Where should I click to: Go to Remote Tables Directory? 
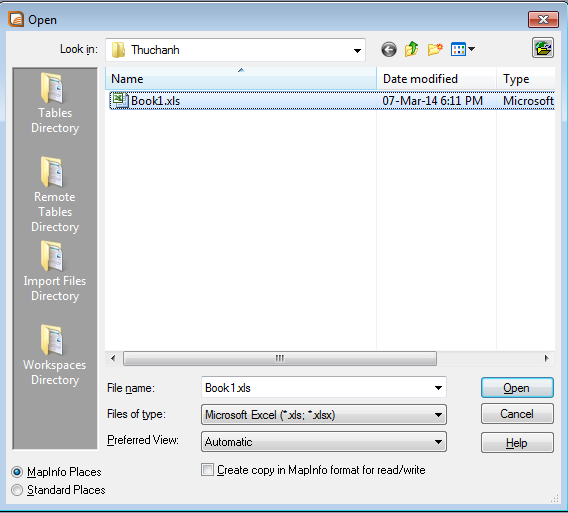coord(55,195)
